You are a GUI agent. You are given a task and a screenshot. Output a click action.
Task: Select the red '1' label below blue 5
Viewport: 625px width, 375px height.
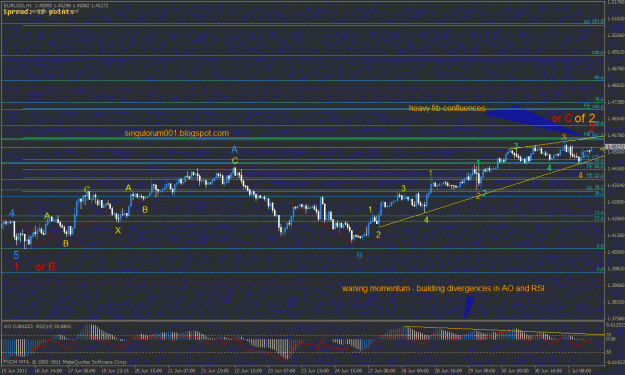[x=16, y=267]
